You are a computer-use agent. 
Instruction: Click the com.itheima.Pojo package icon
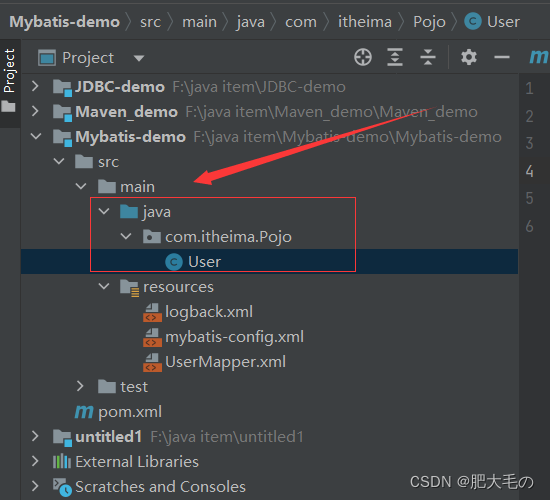152,236
